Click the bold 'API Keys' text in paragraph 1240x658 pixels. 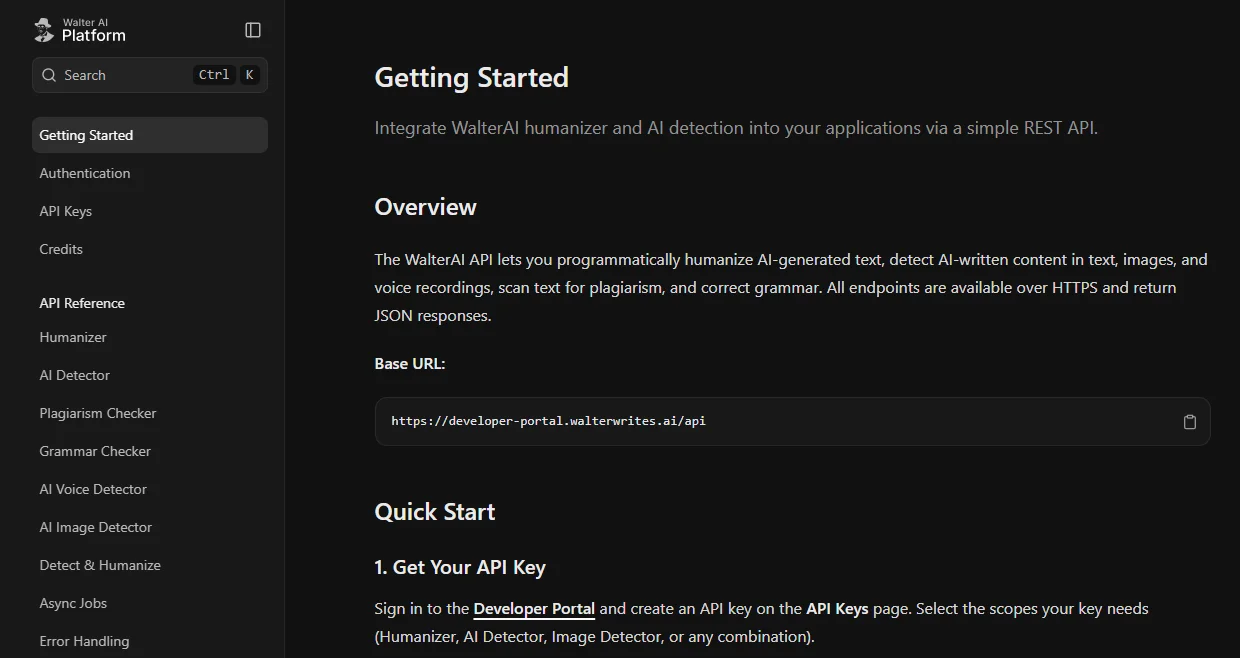[837, 608]
